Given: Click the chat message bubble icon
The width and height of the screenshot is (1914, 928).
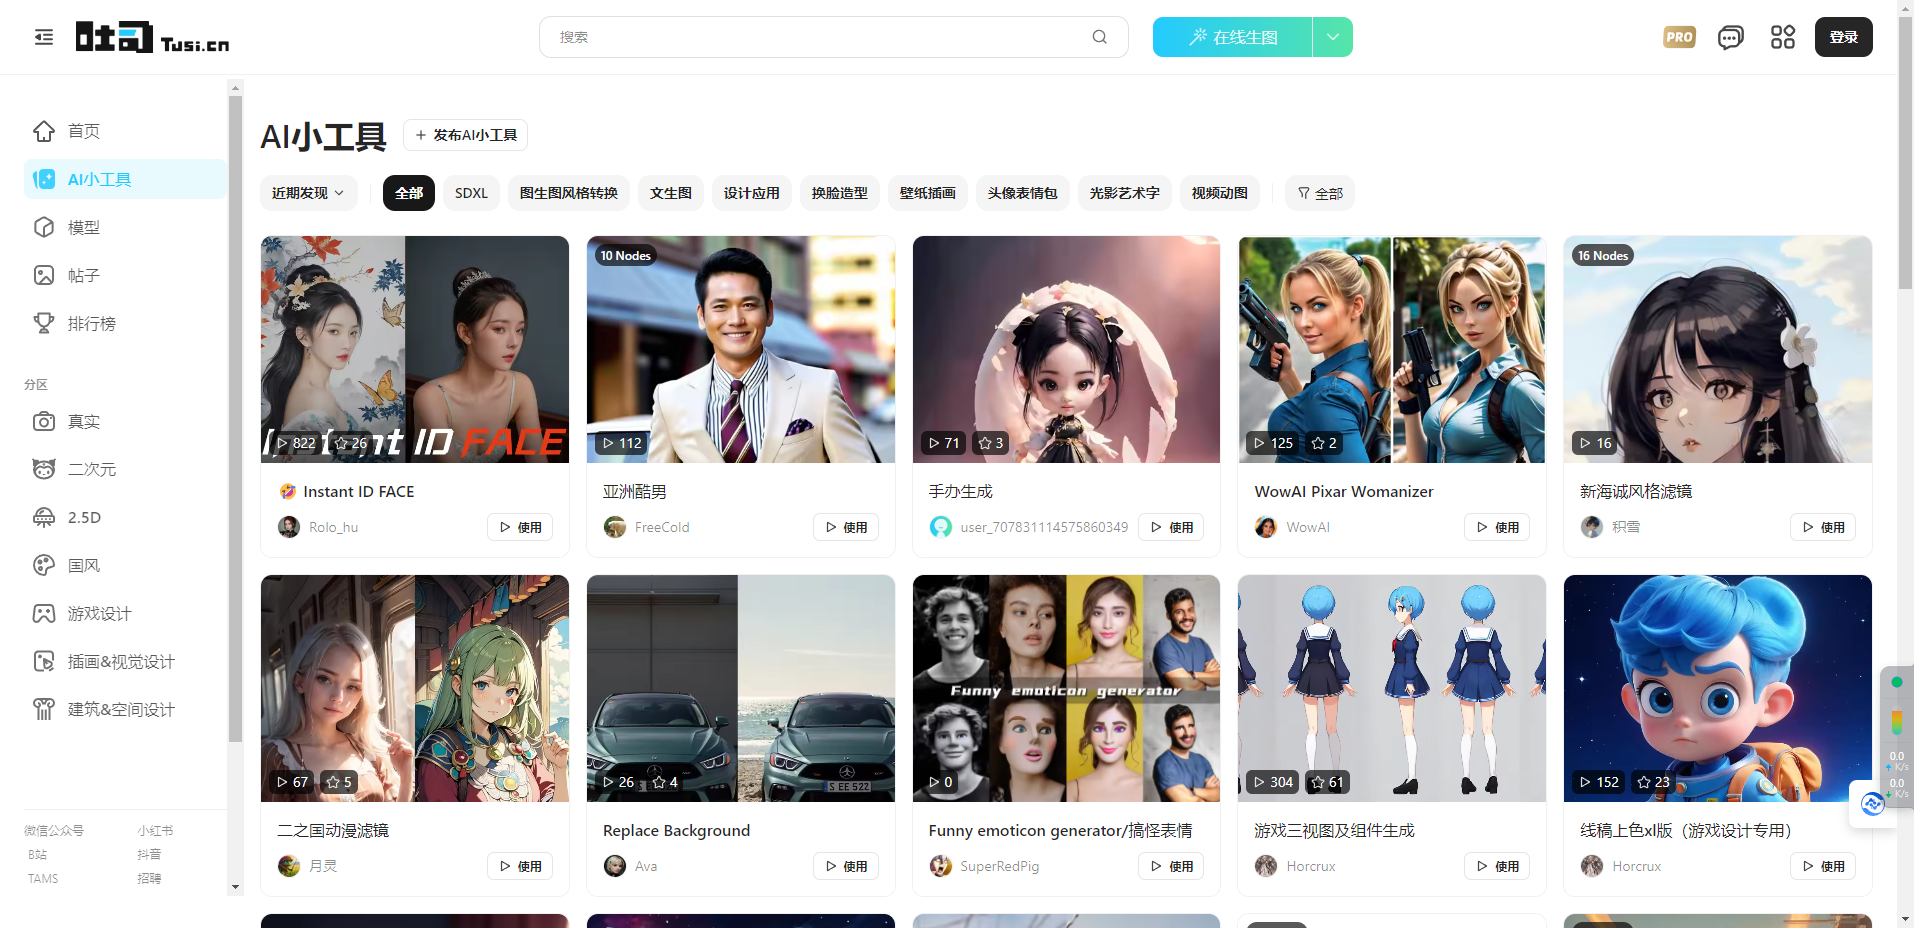Looking at the screenshot, I should pos(1730,37).
